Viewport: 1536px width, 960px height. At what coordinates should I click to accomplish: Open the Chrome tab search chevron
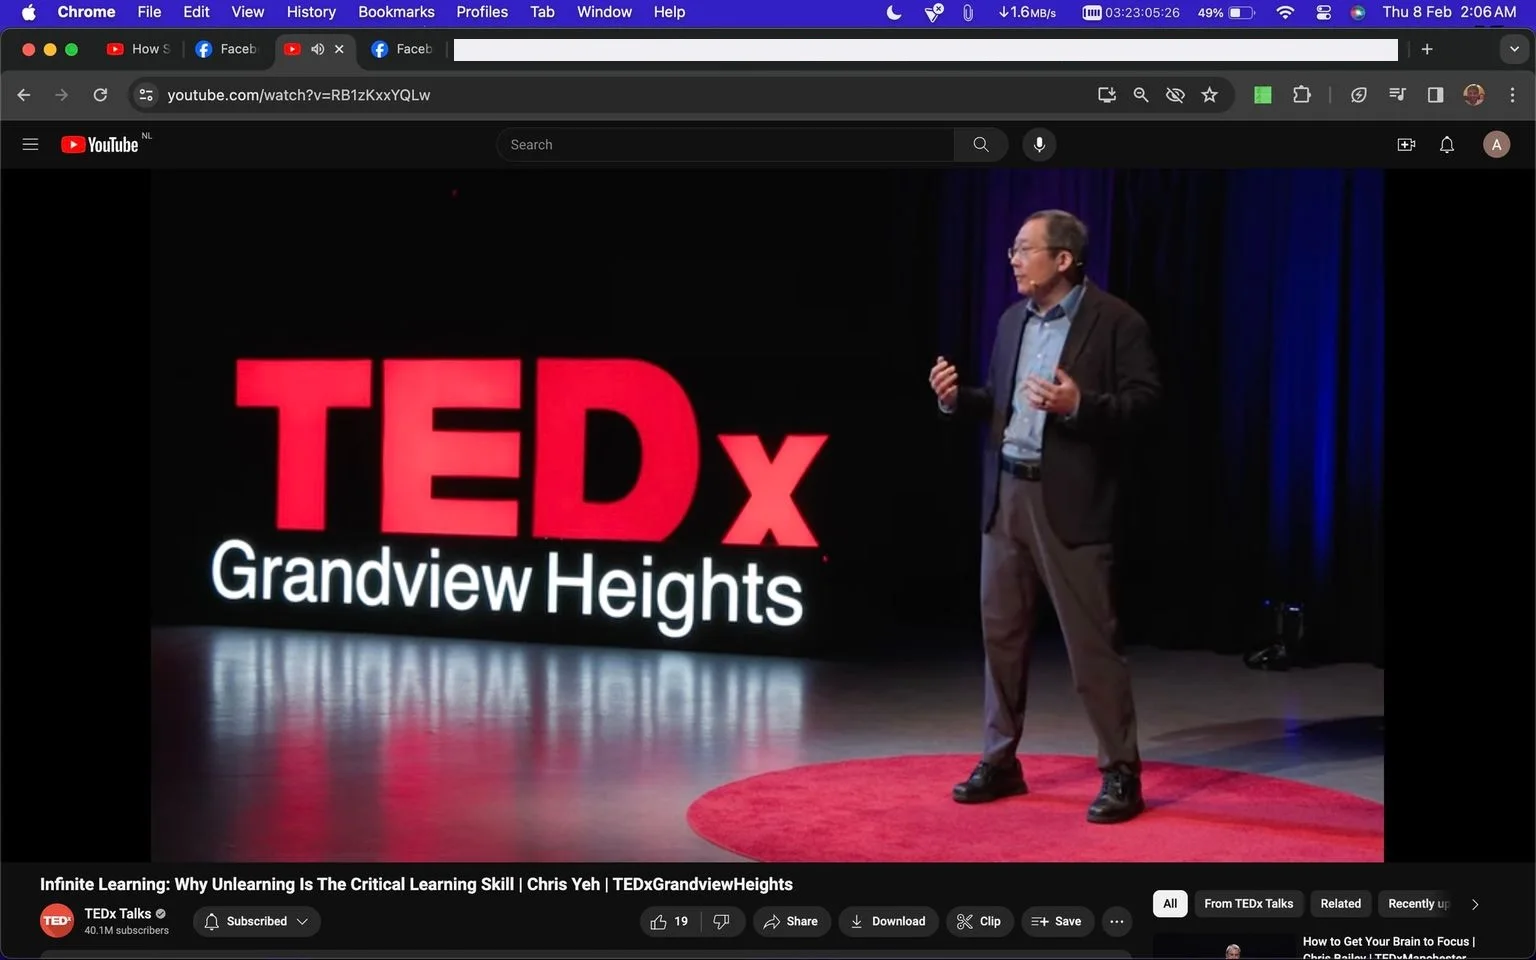pos(1514,49)
